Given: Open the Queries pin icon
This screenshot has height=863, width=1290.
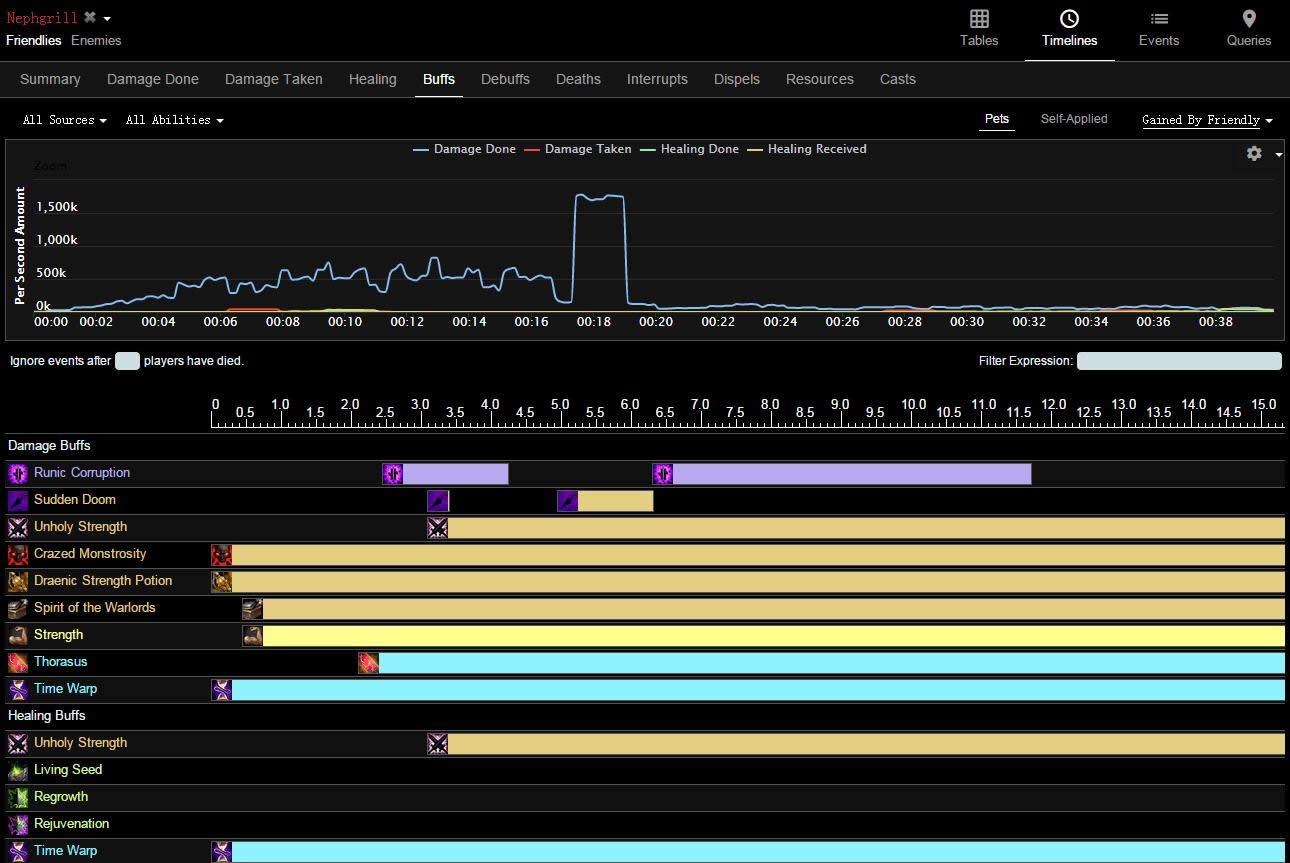Looking at the screenshot, I should coord(1248,19).
